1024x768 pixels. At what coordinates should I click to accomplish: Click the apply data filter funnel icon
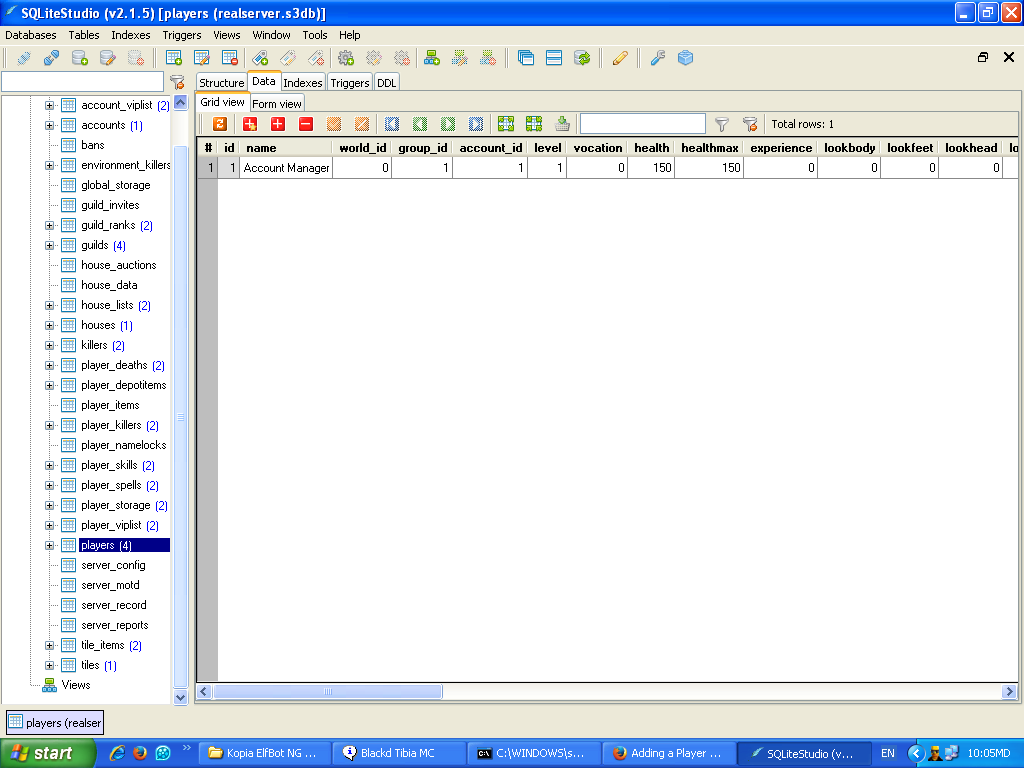coord(722,124)
